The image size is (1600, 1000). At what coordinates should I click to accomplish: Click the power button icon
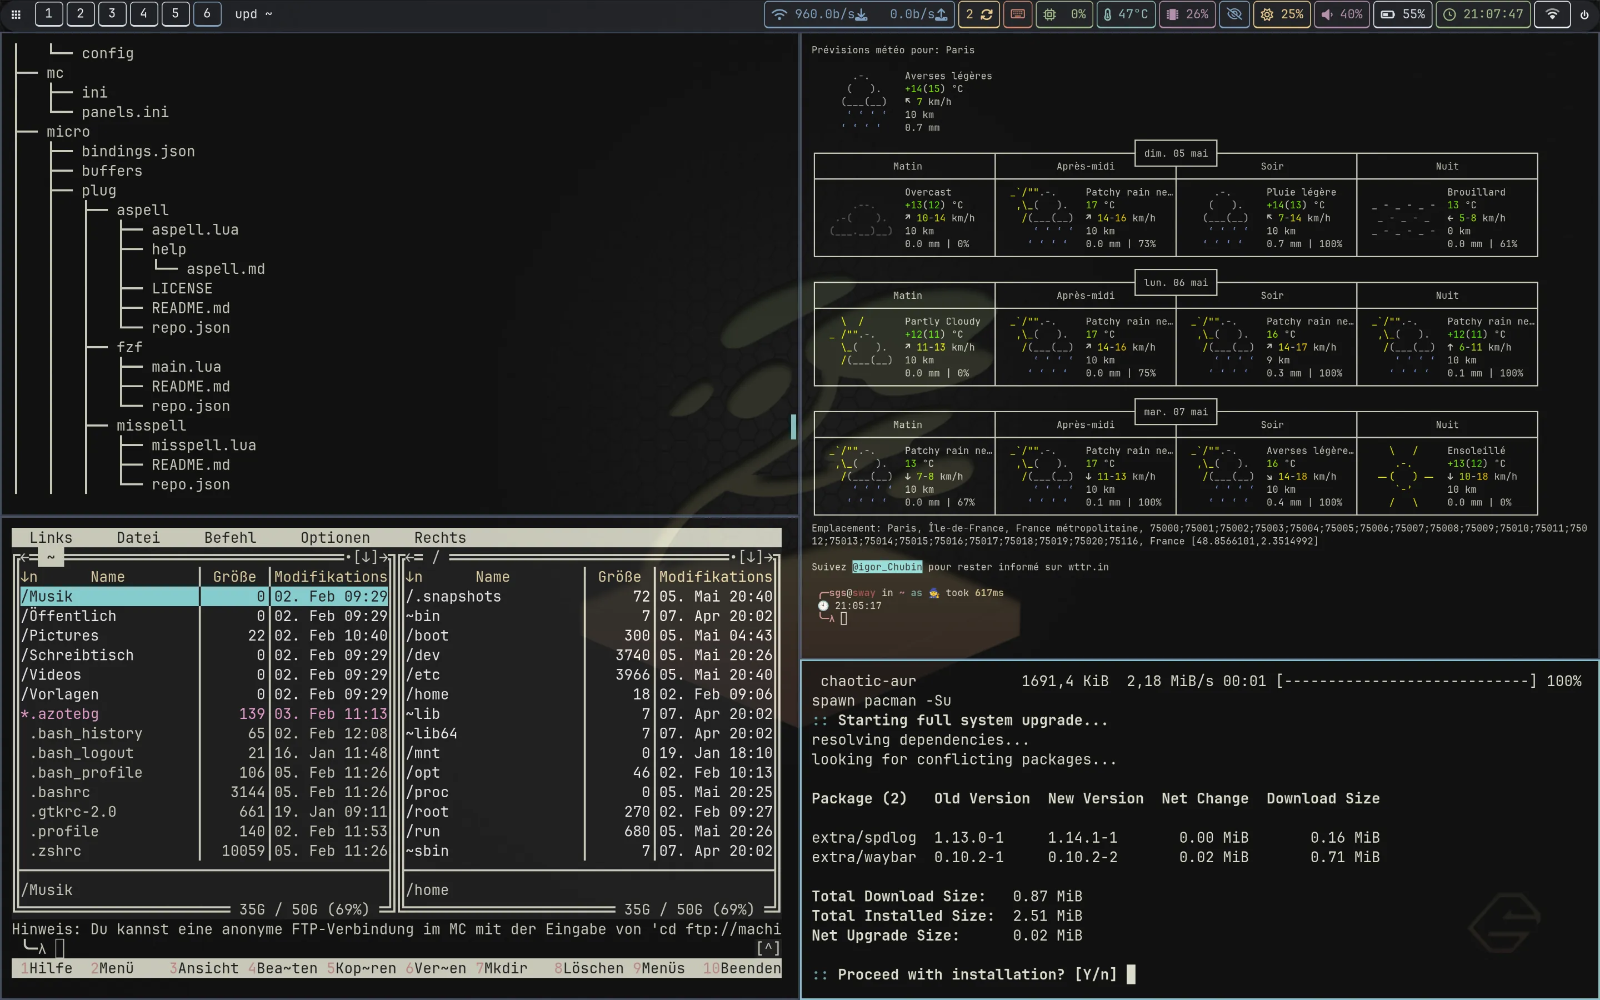(1584, 14)
